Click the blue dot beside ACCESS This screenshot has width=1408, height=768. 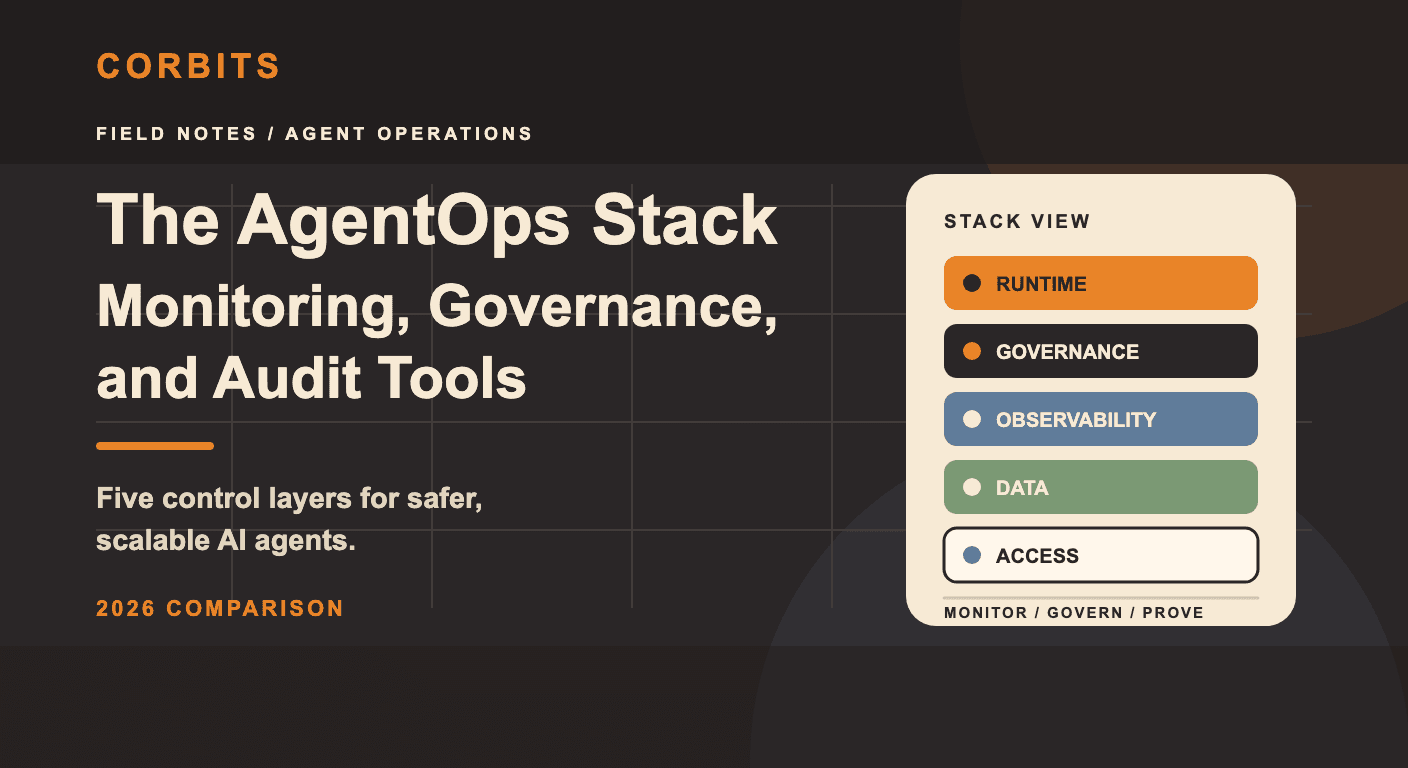click(971, 555)
